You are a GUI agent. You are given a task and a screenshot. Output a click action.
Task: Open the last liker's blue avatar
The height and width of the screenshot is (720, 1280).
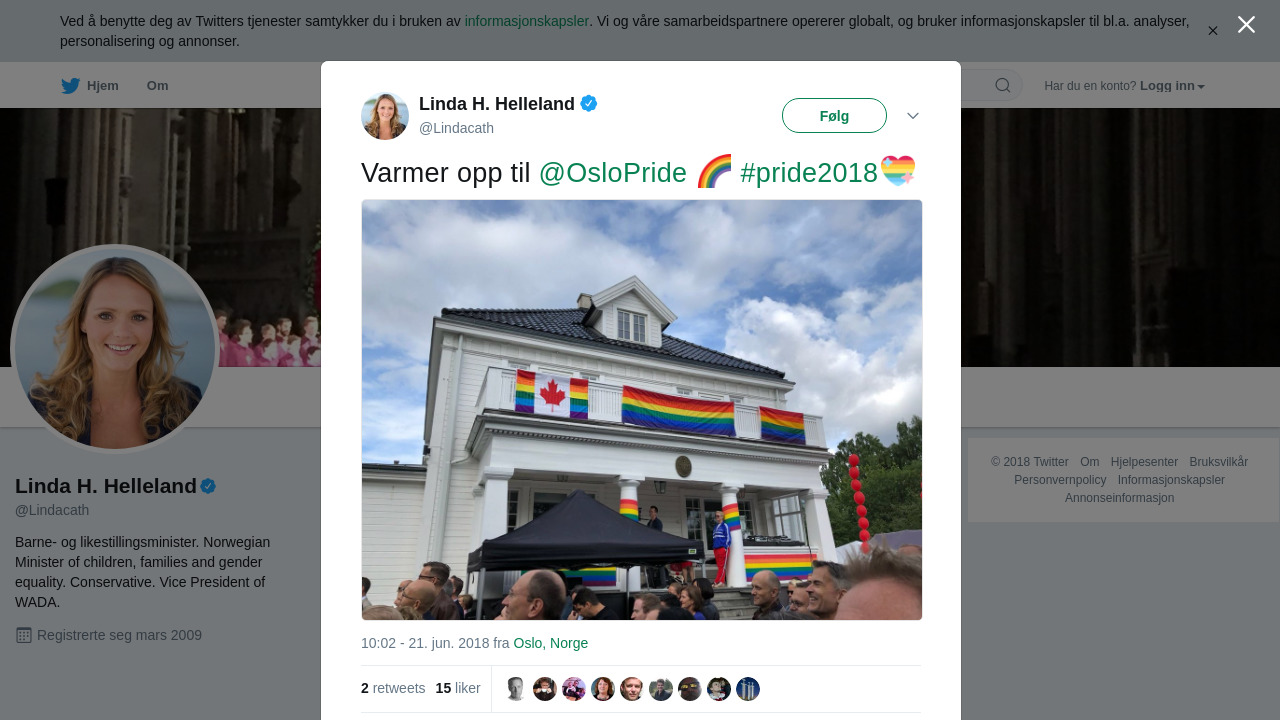[748, 689]
